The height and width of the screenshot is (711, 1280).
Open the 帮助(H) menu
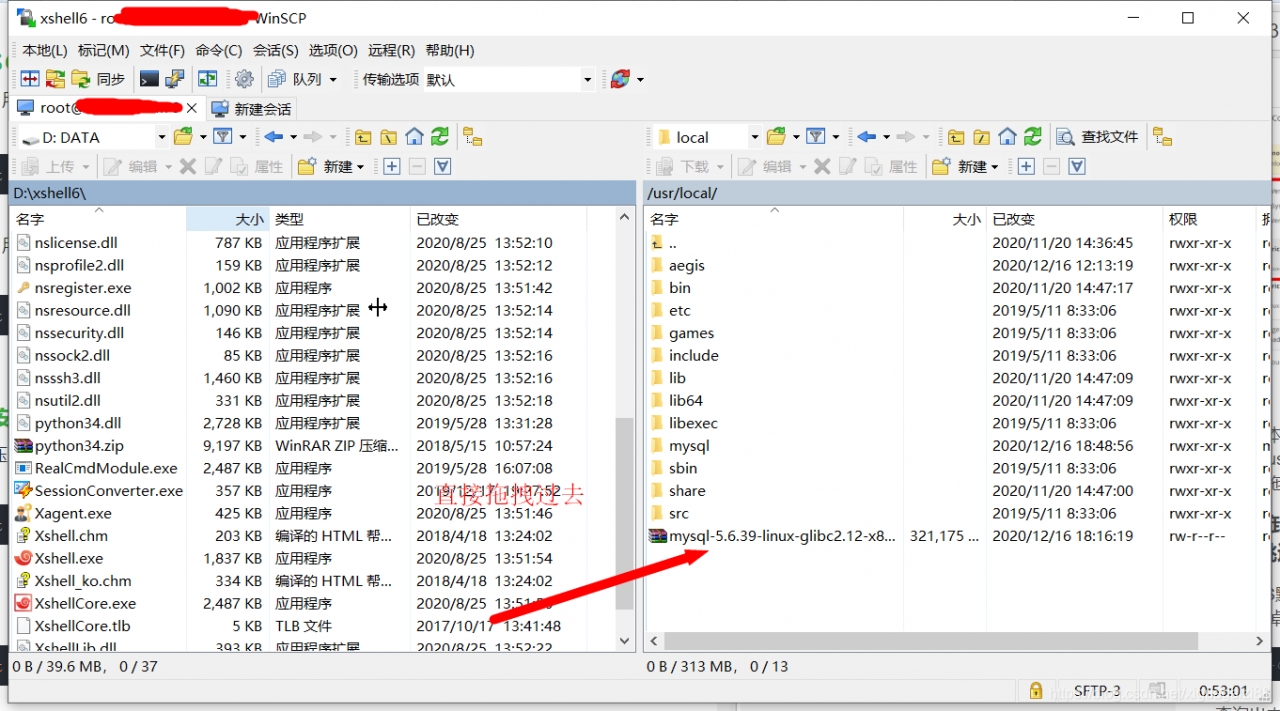click(450, 50)
